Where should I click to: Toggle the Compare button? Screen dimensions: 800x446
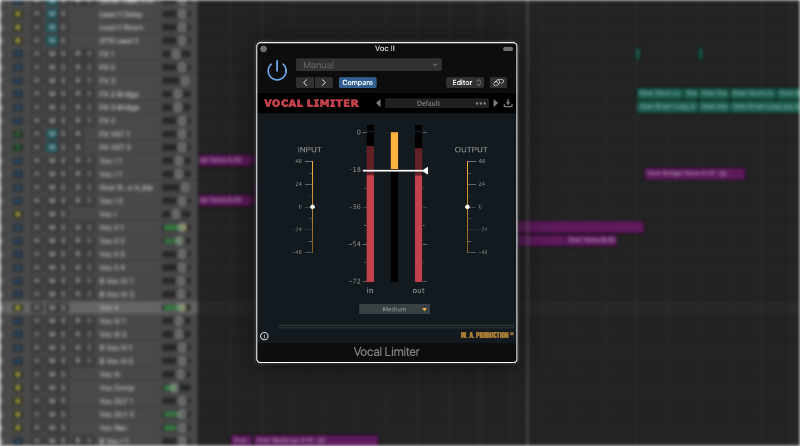(358, 83)
